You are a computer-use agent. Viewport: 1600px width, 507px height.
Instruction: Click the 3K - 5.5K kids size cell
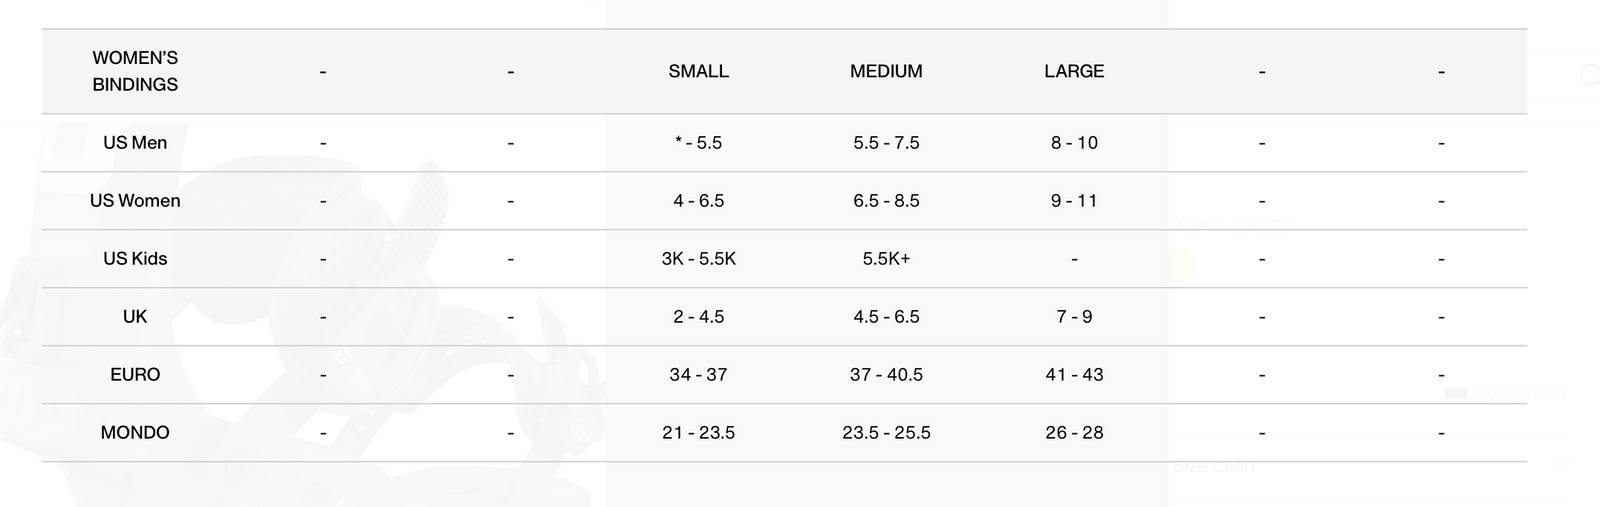[698, 259]
